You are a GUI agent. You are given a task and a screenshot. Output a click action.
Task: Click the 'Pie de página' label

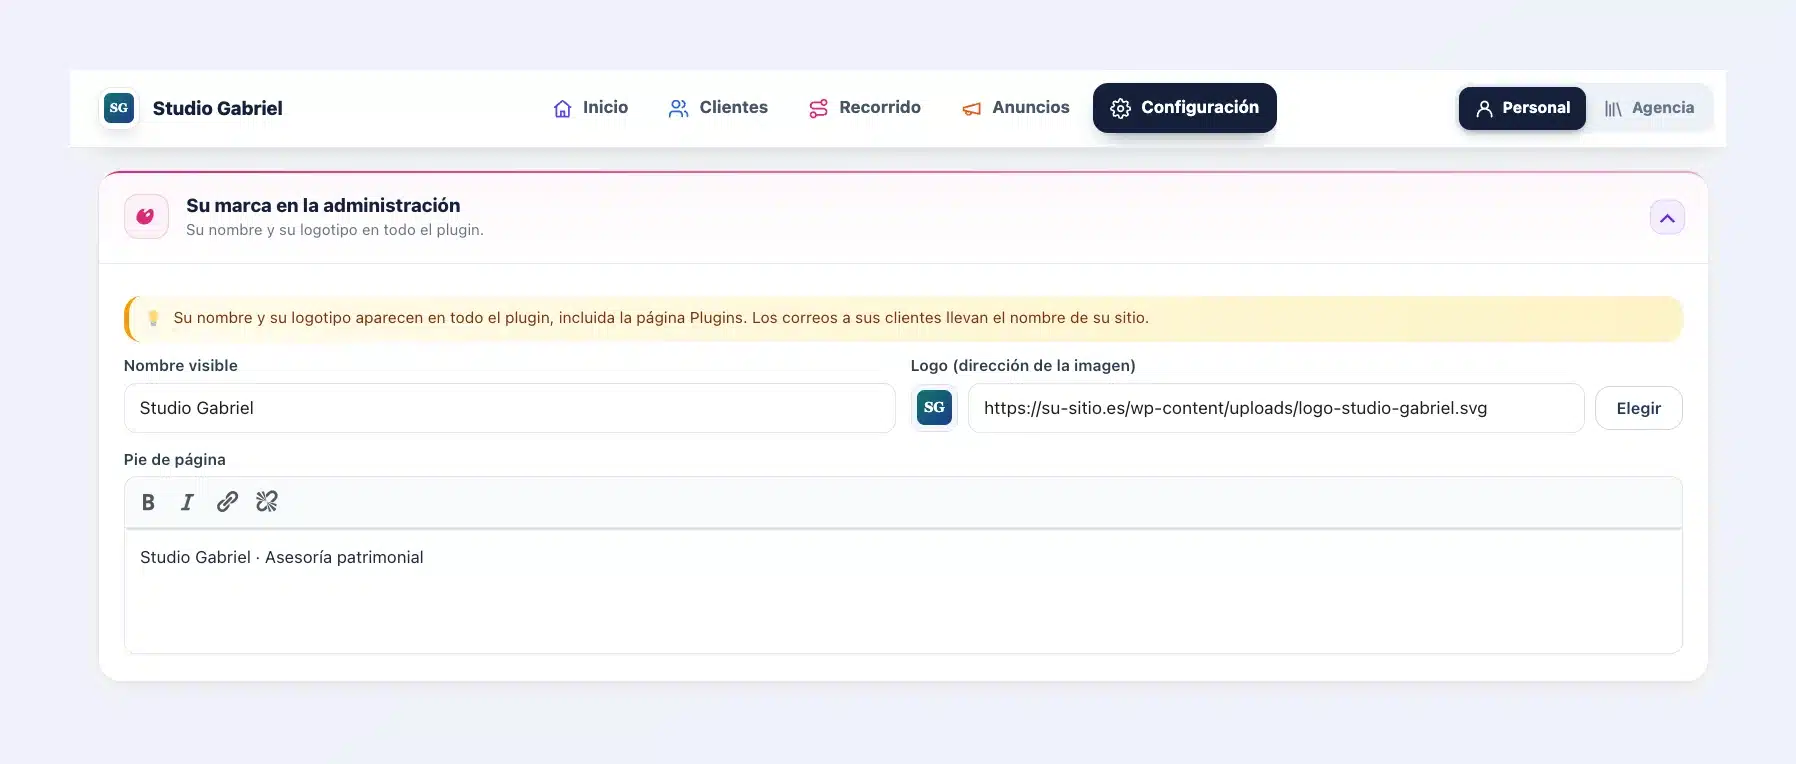click(x=175, y=460)
